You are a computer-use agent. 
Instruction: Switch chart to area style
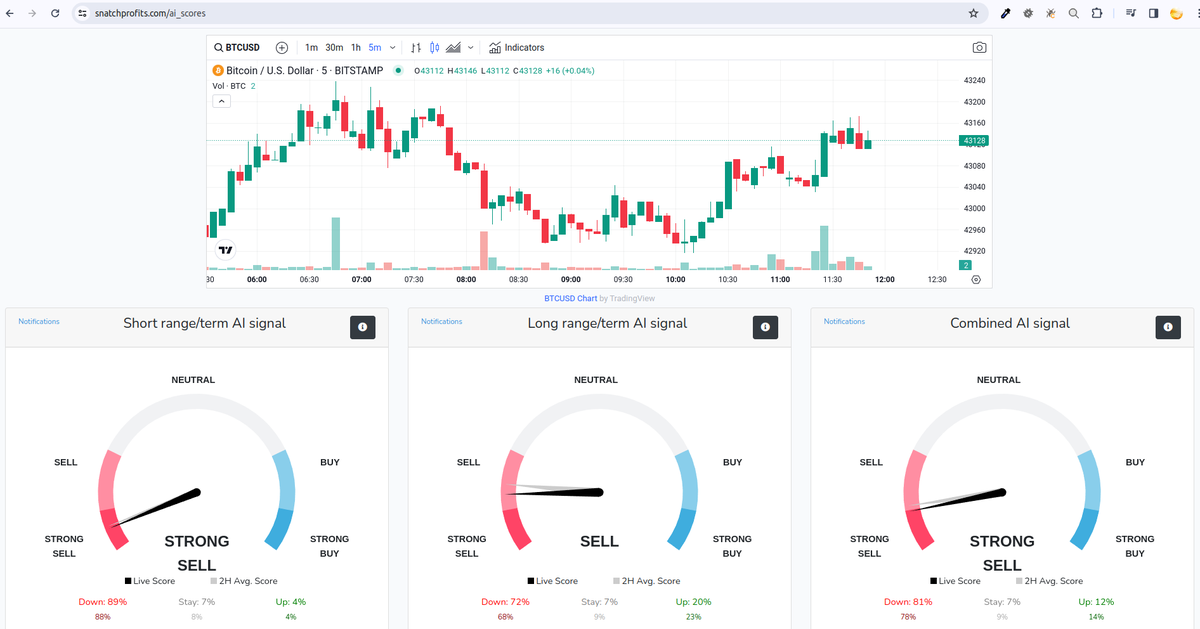pos(453,47)
